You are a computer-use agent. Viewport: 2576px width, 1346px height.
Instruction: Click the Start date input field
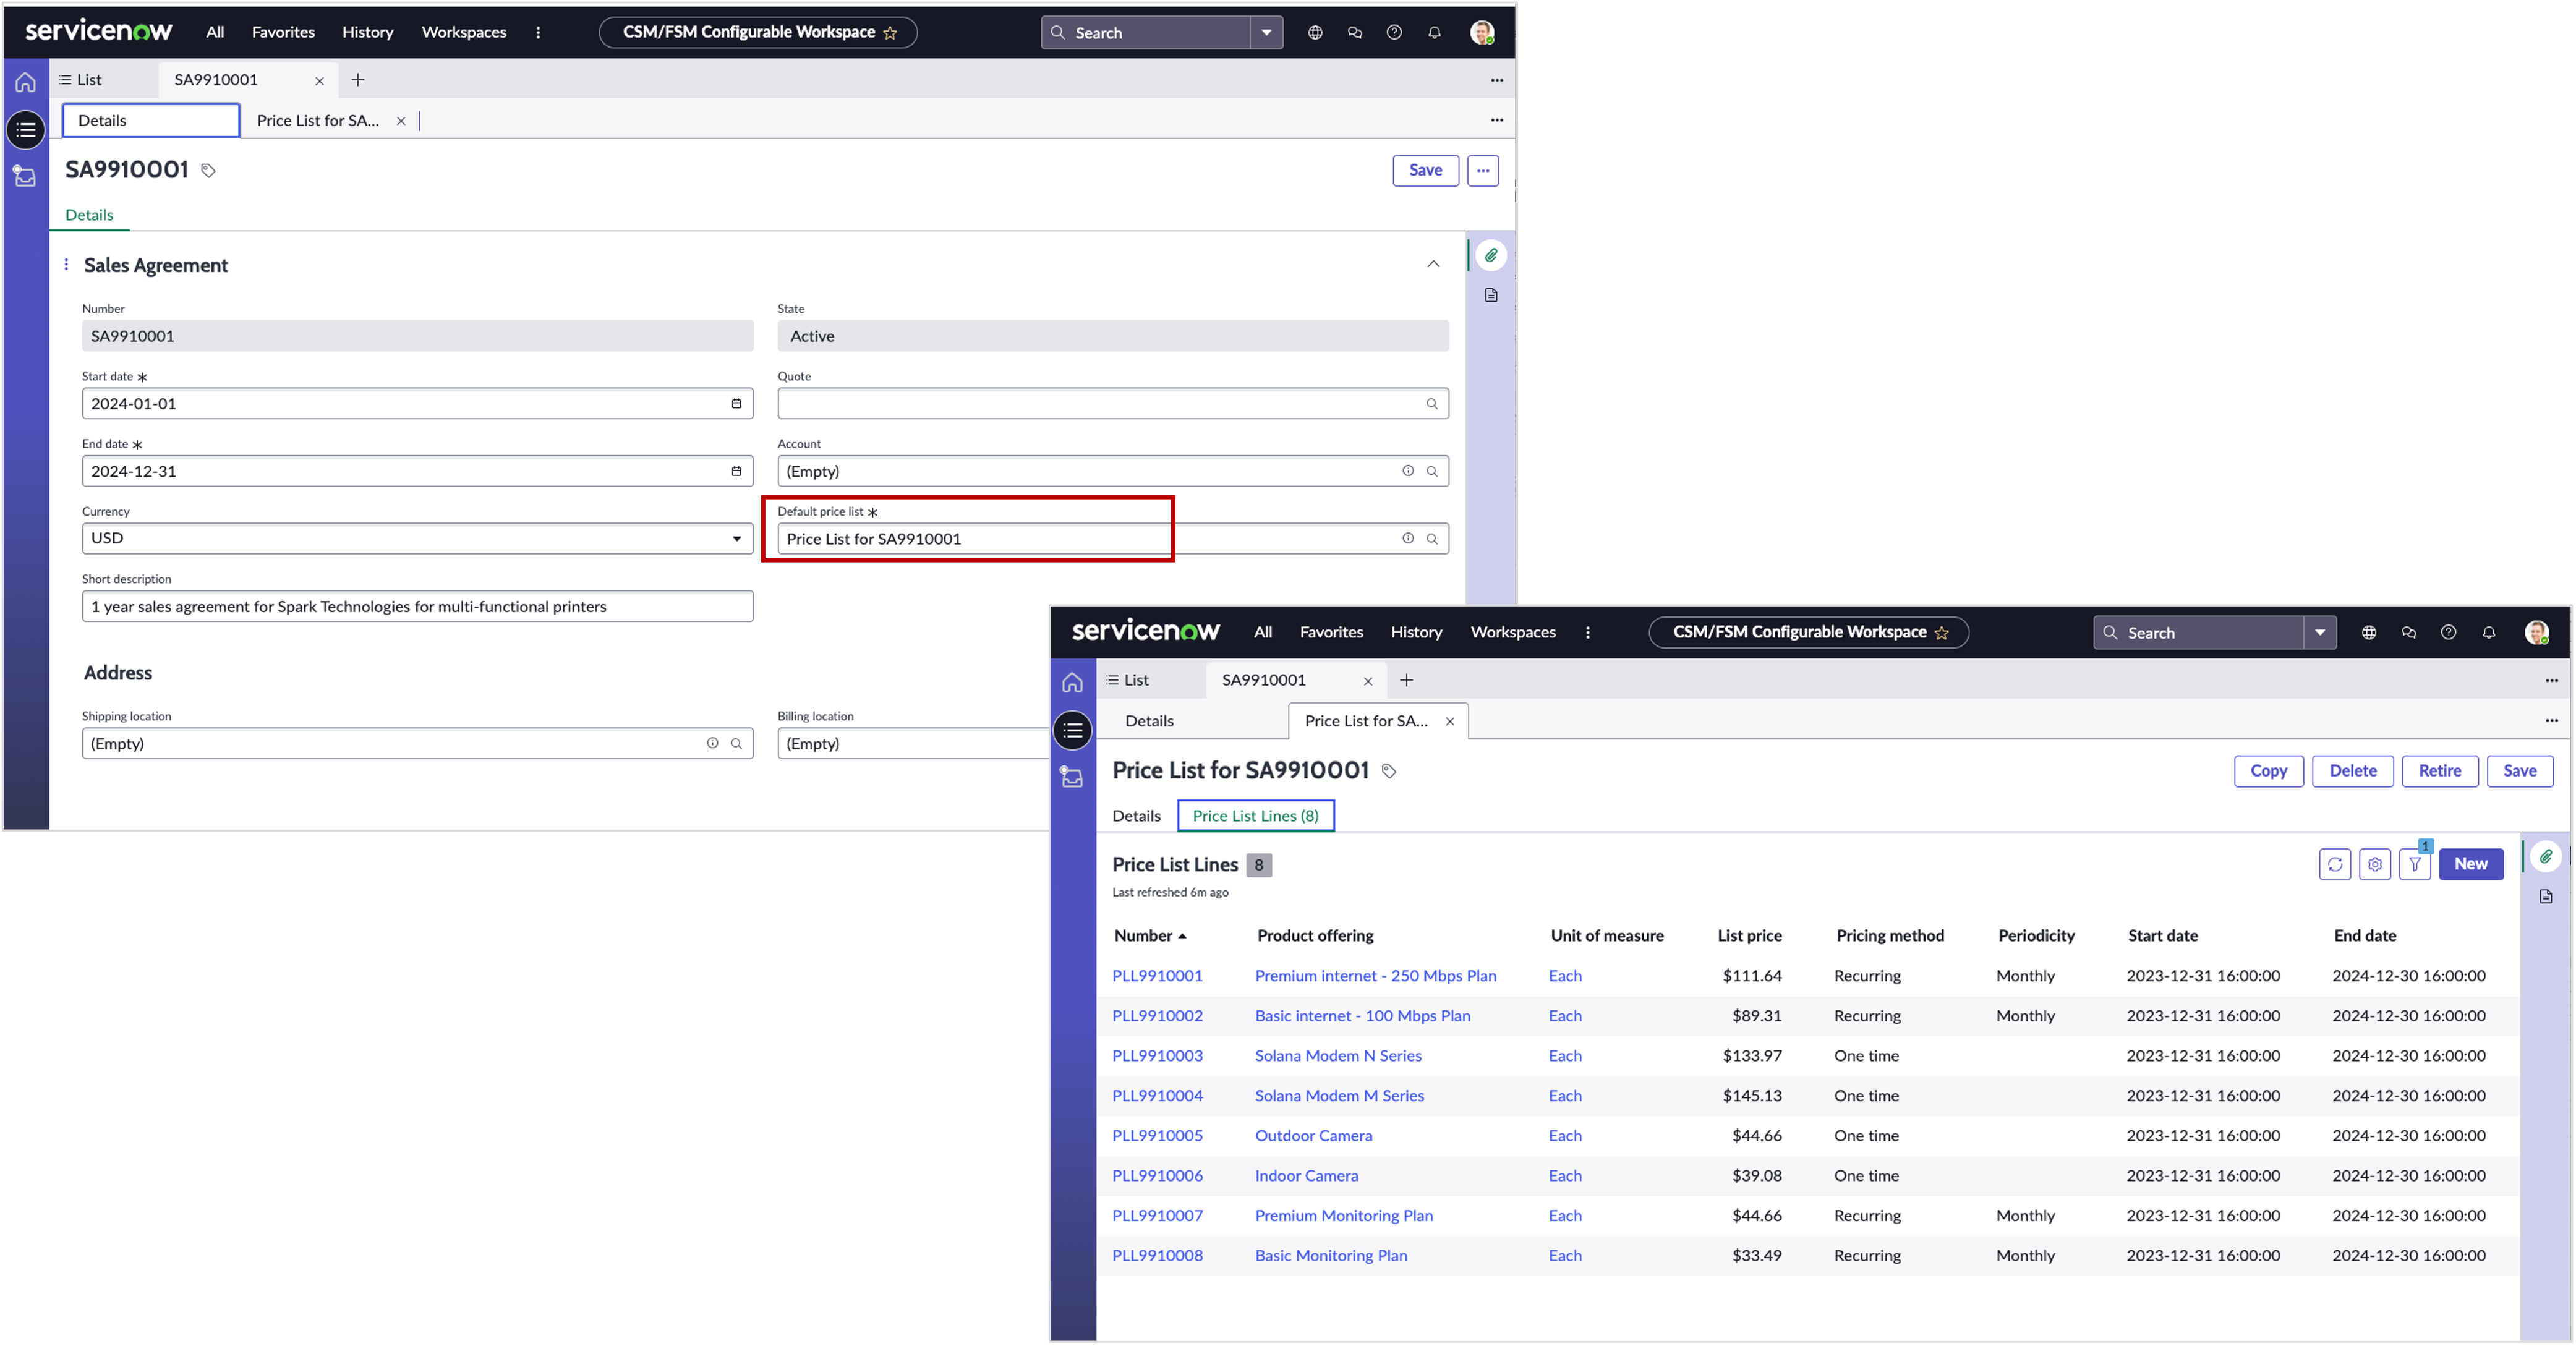tap(417, 404)
